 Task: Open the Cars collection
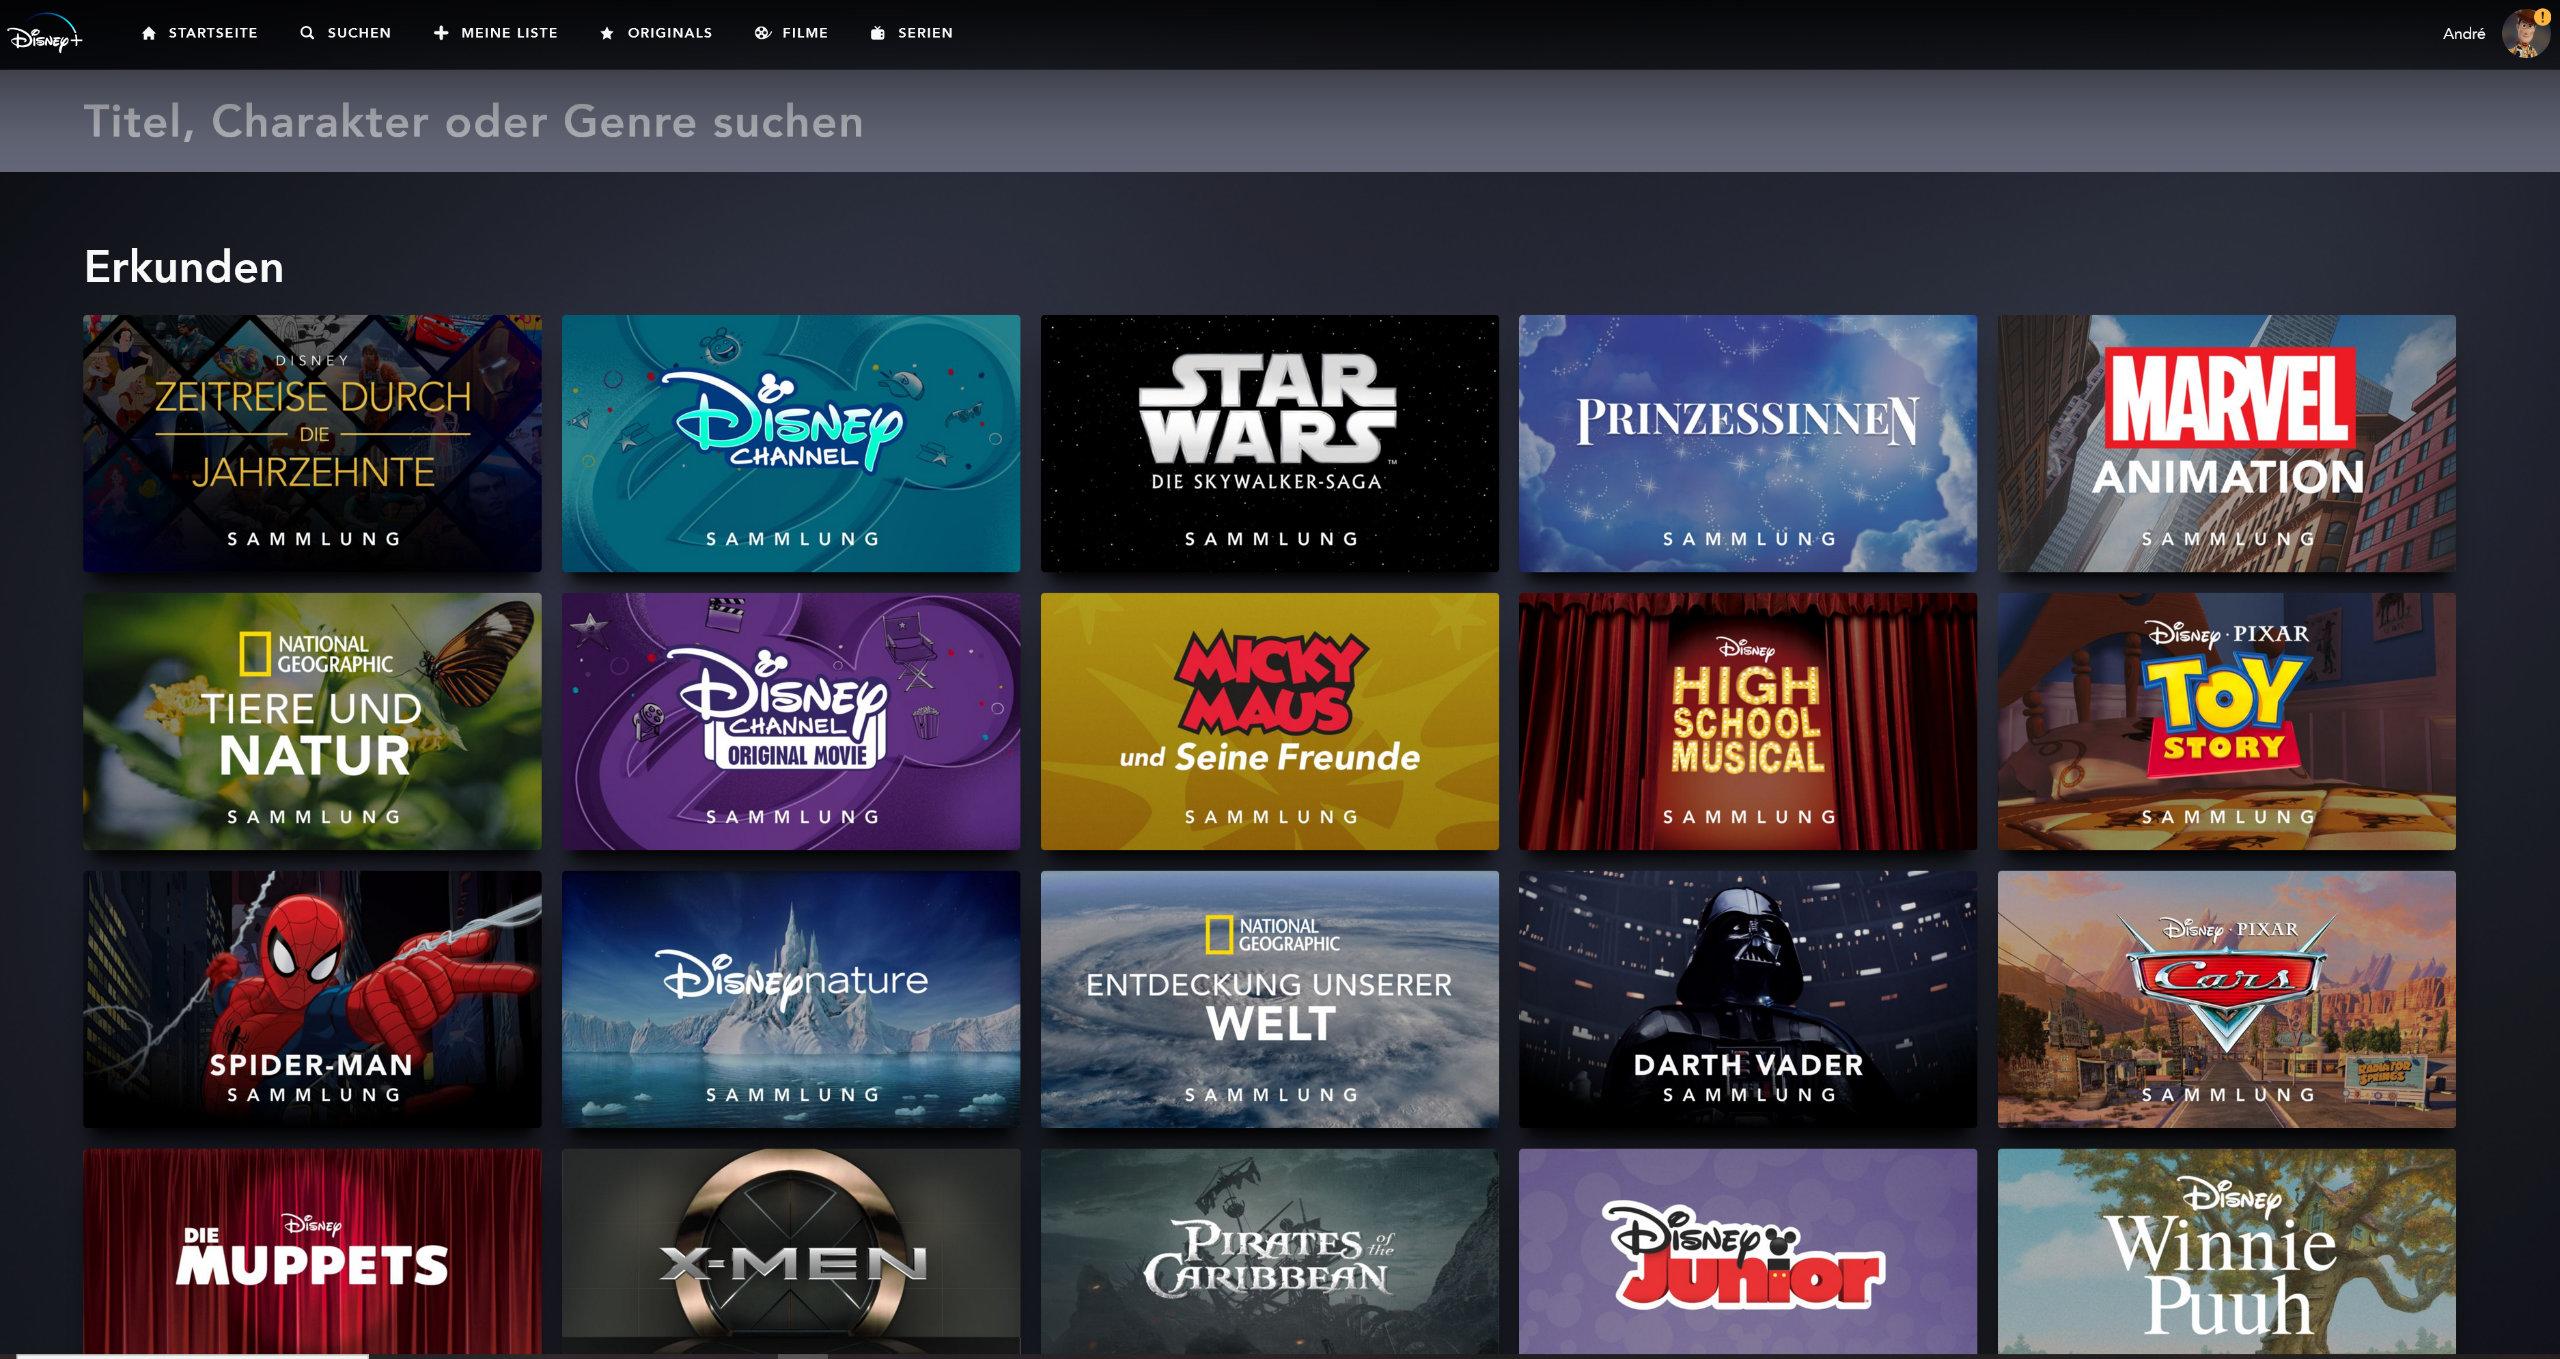2227,1000
